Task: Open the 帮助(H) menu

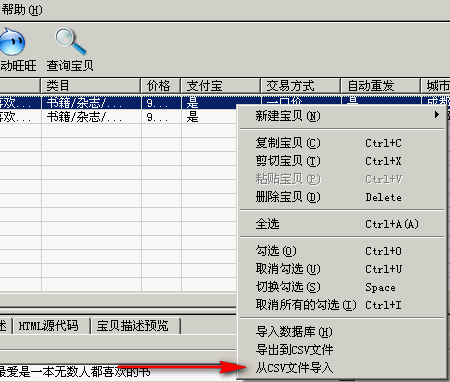Action: (x=22, y=10)
